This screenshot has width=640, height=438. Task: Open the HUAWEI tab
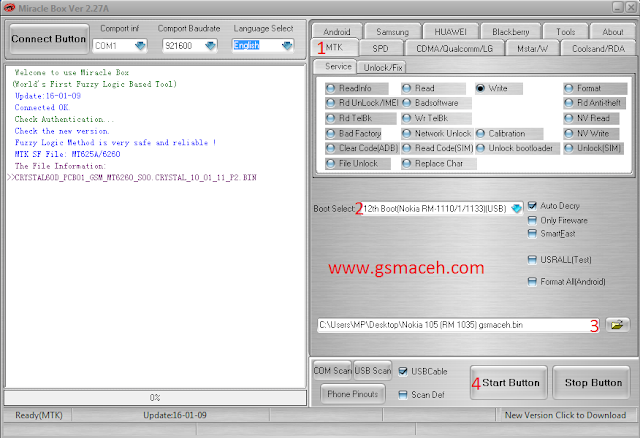point(450,31)
